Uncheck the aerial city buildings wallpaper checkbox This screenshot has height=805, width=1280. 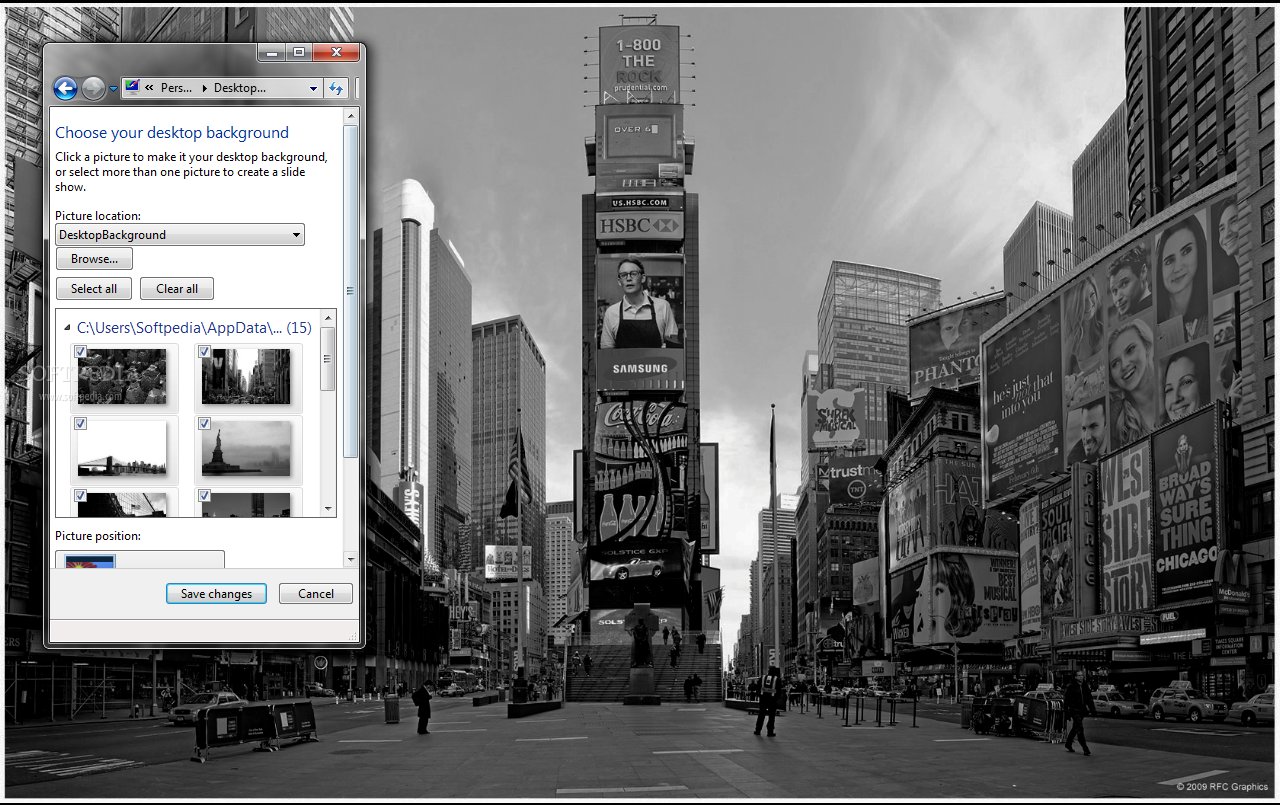point(80,351)
